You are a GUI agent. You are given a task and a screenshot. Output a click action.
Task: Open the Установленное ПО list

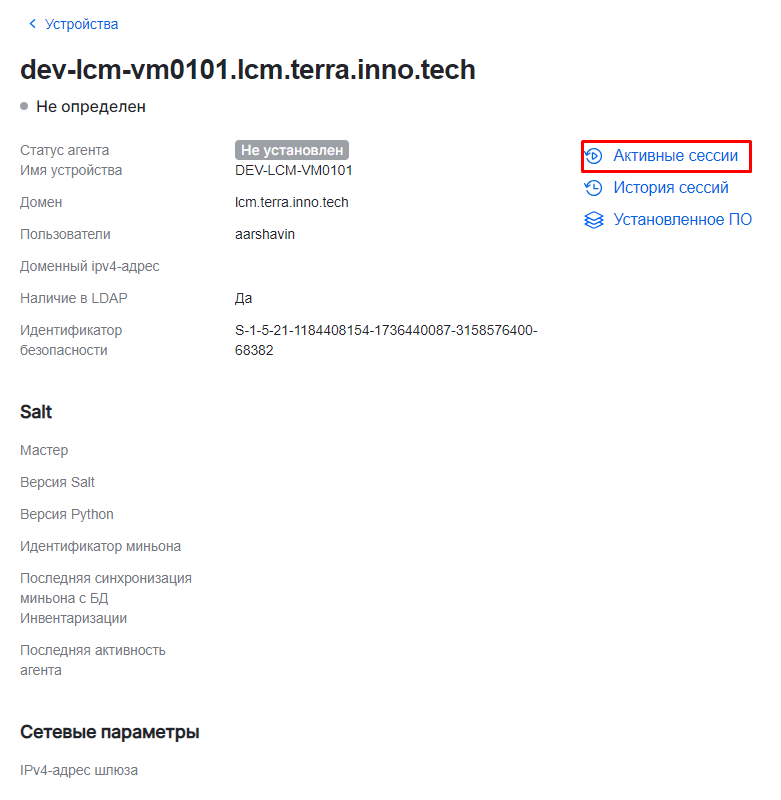tap(682, 220)
